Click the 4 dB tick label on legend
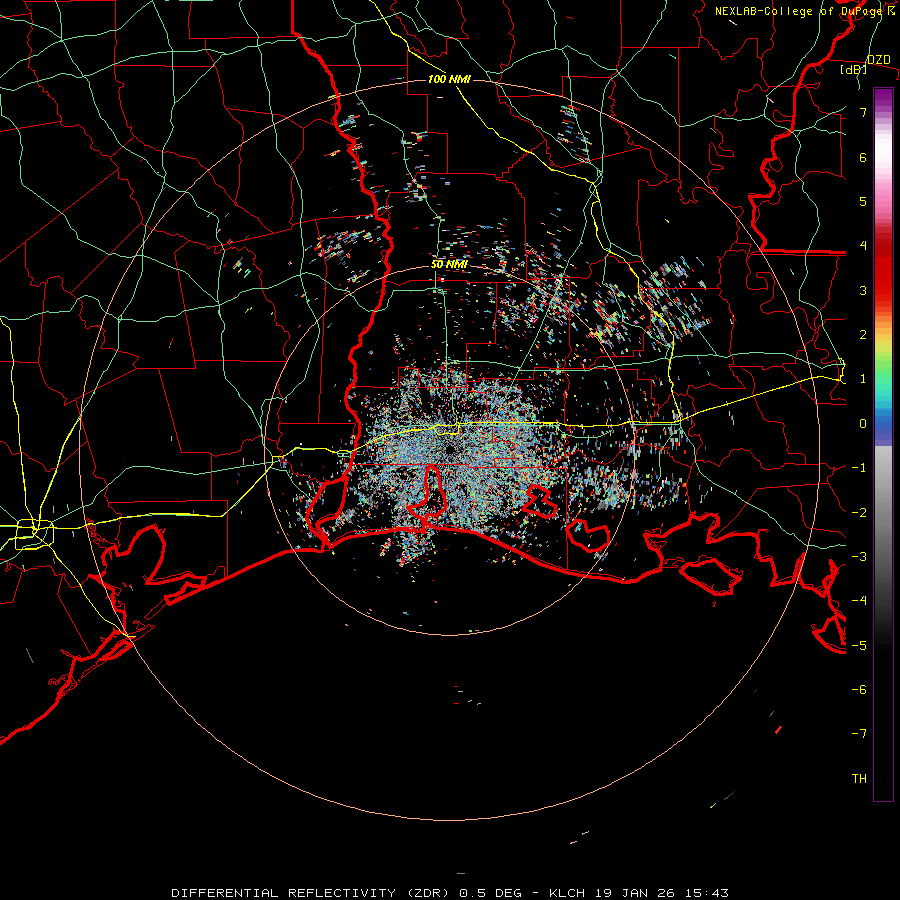The image size is (900, 900). point(863,246)
